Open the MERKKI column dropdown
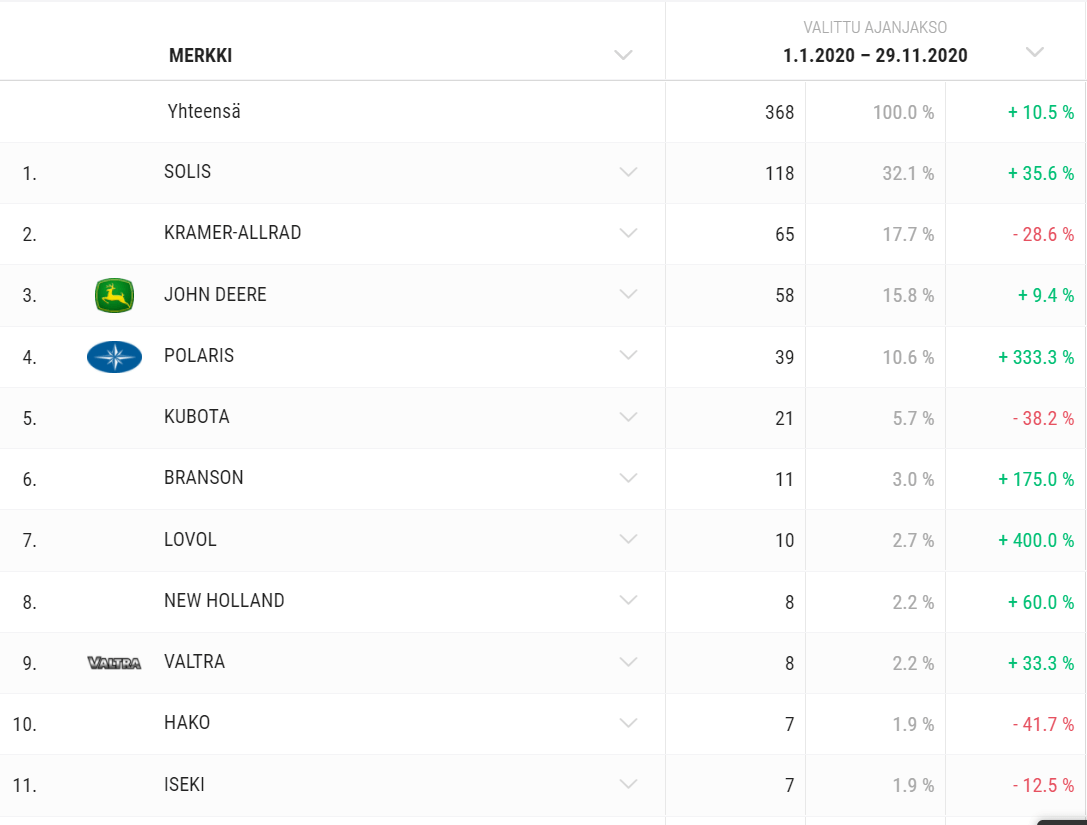 (x=624, y=55)
